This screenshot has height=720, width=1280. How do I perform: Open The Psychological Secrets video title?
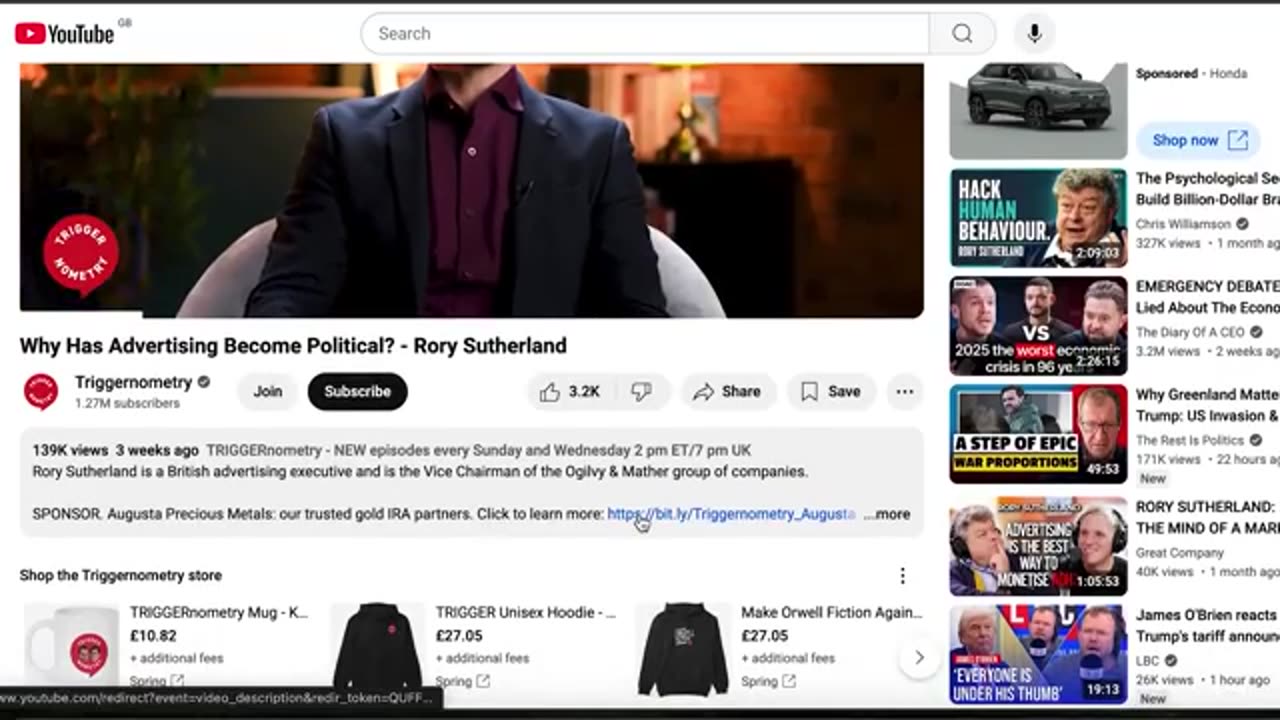pos(1208,189)
